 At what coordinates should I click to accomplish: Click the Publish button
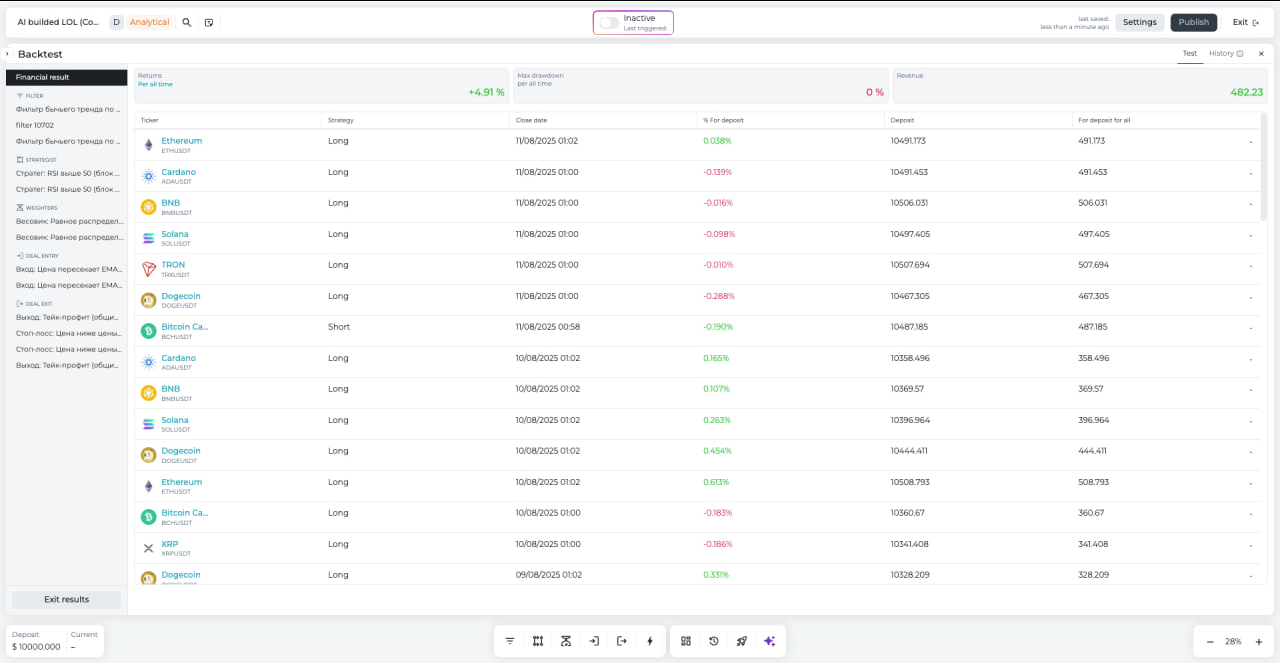[x=1194, y=21]
